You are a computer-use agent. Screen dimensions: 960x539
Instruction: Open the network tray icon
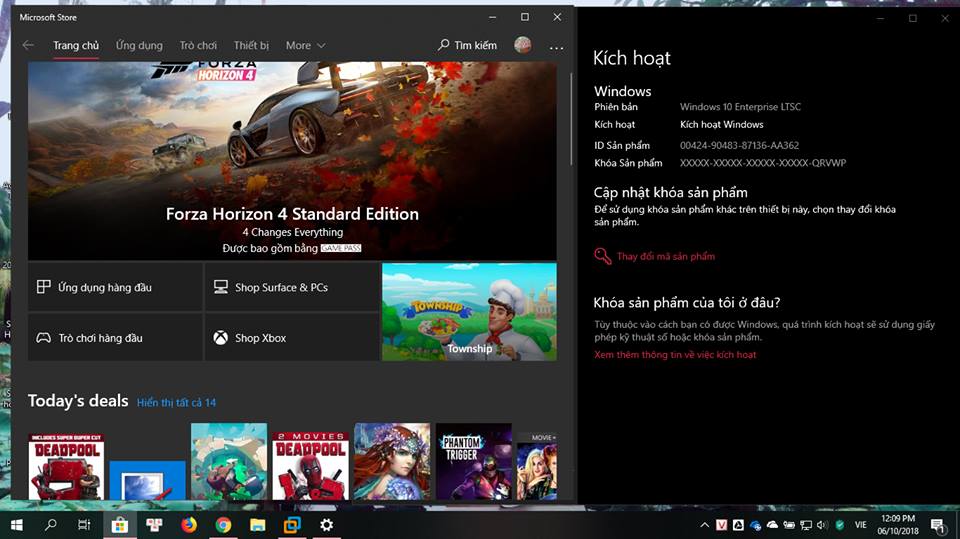[x=806, y=525]
